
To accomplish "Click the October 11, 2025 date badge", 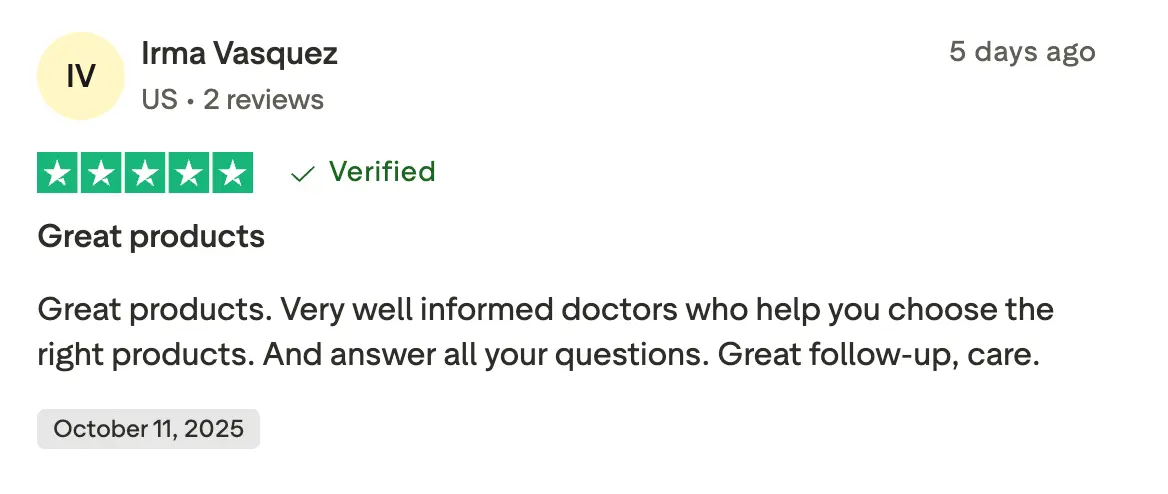I will [x=148, y=429].
